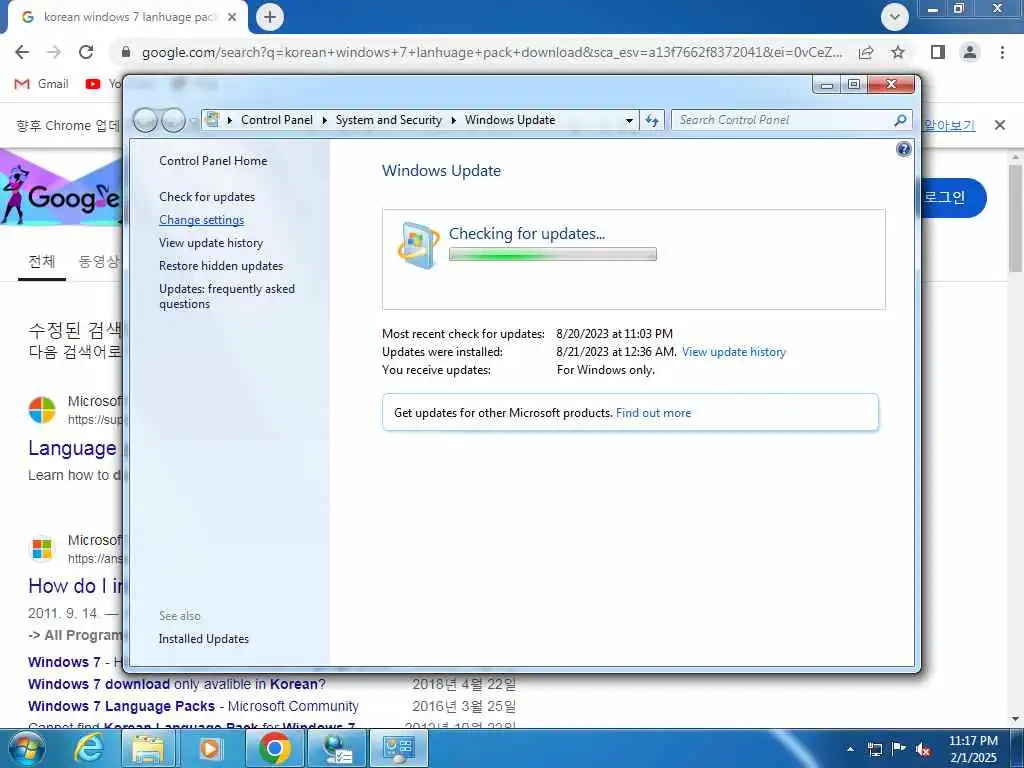Open Action Center flag tray icon
1024x768 pixels.
coord(899,749)
